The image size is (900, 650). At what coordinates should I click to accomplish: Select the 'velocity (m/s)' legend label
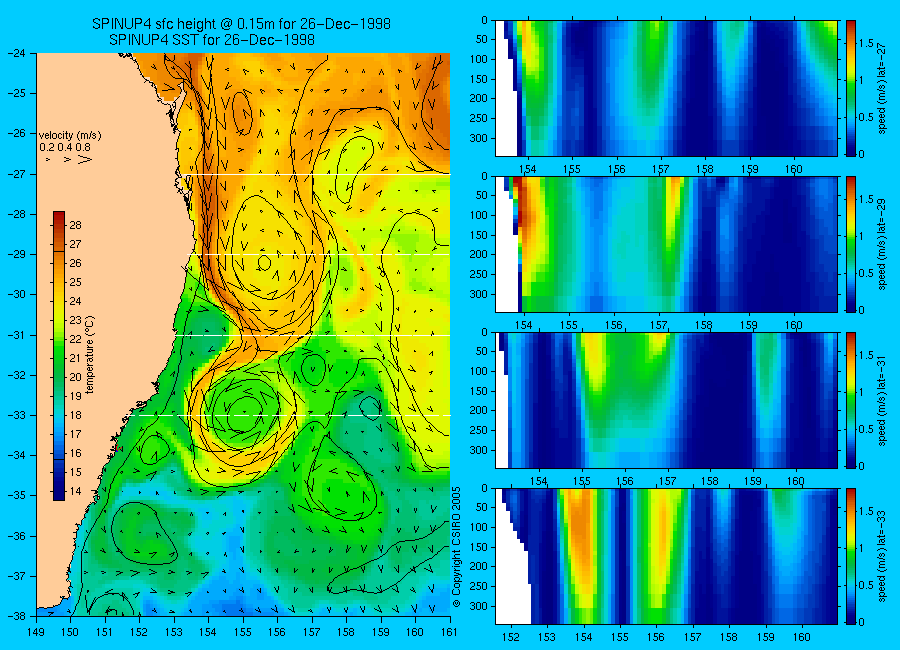pos(70,136)
